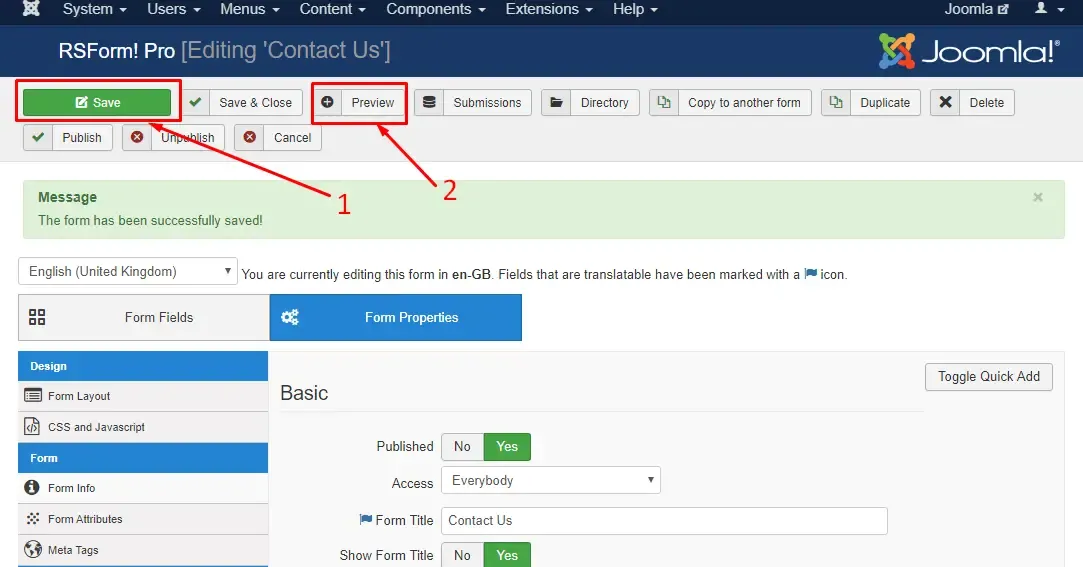
Task: Open the English (United Kingdom) language dropdown
Action: [128, 271]
